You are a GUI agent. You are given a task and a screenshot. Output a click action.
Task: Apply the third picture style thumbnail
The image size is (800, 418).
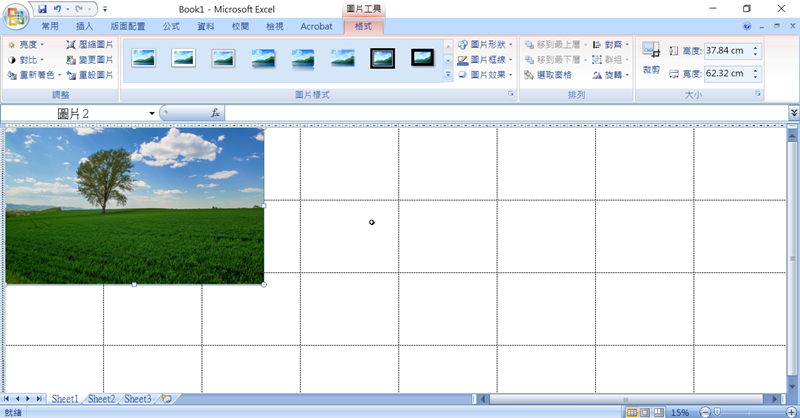tap(223, 58)
